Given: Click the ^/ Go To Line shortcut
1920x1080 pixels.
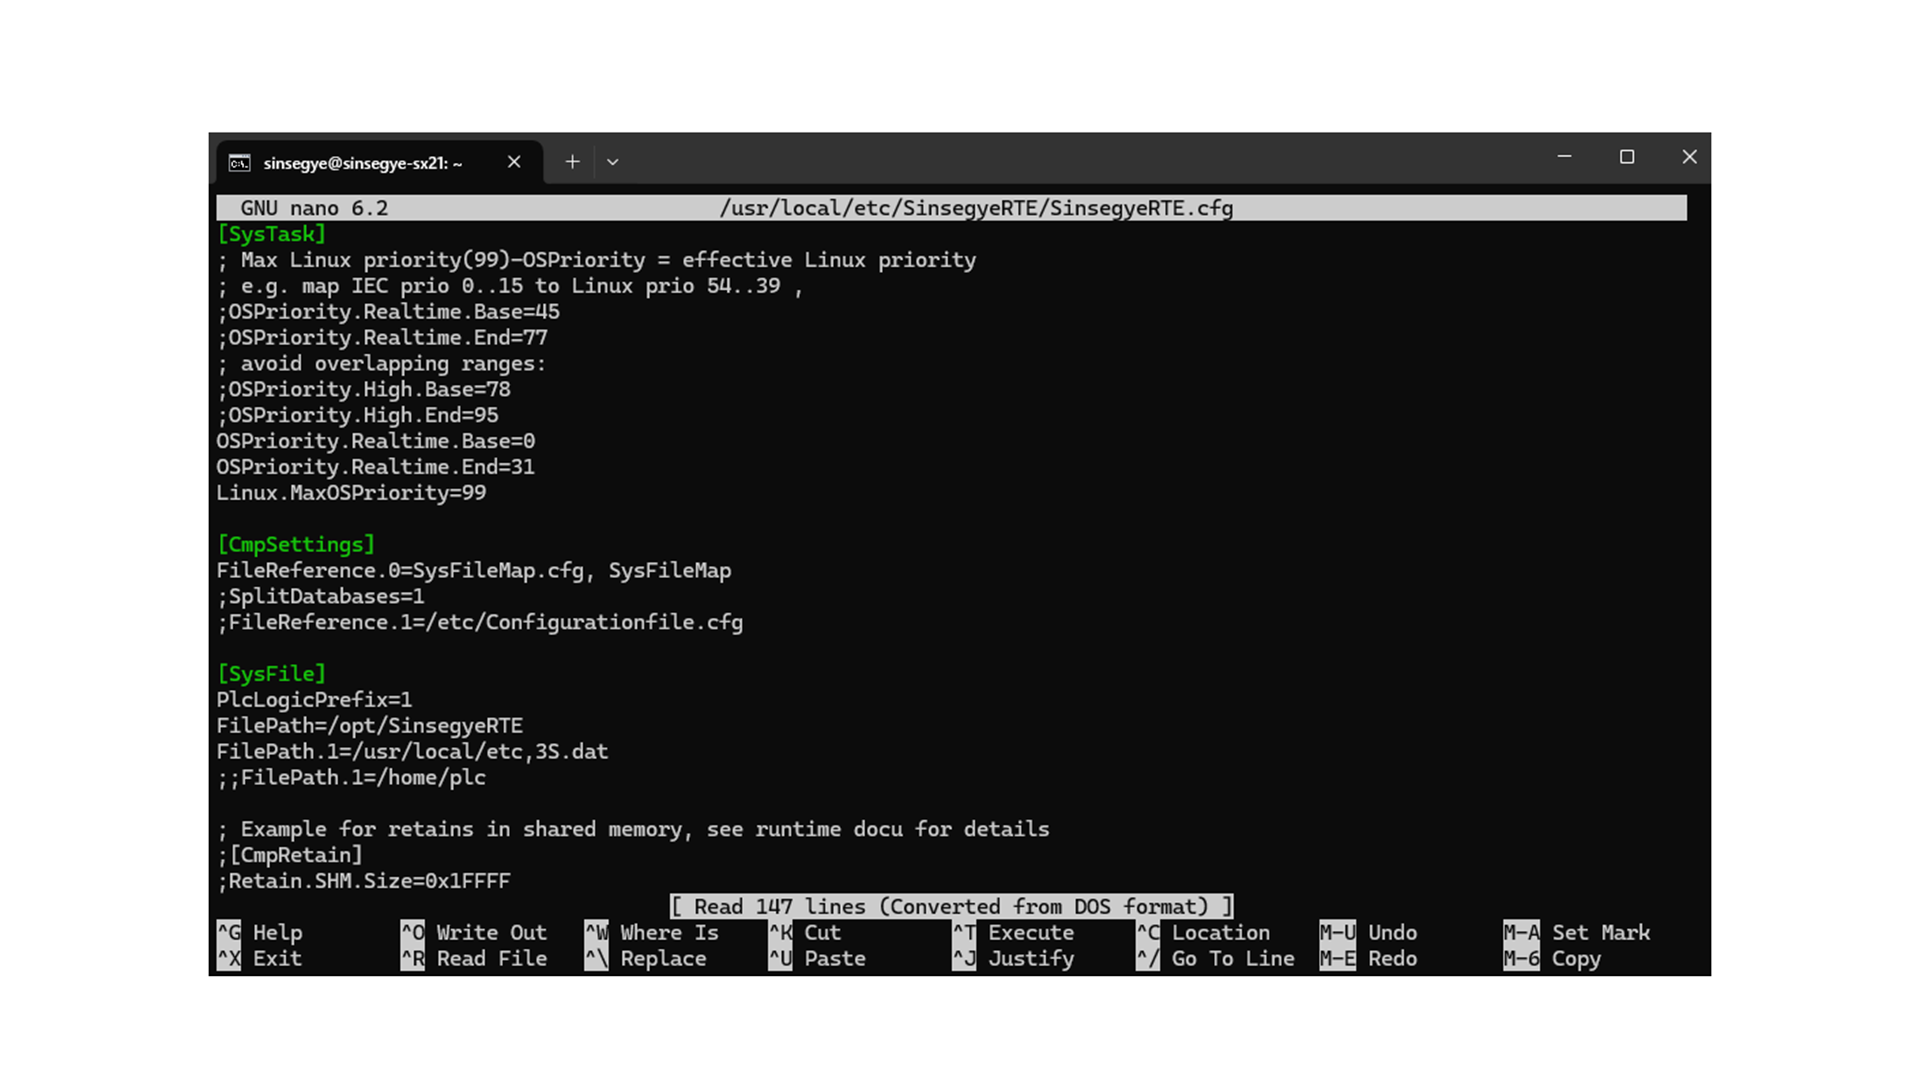Looking at the screenshot, I should coord(1215,958).
